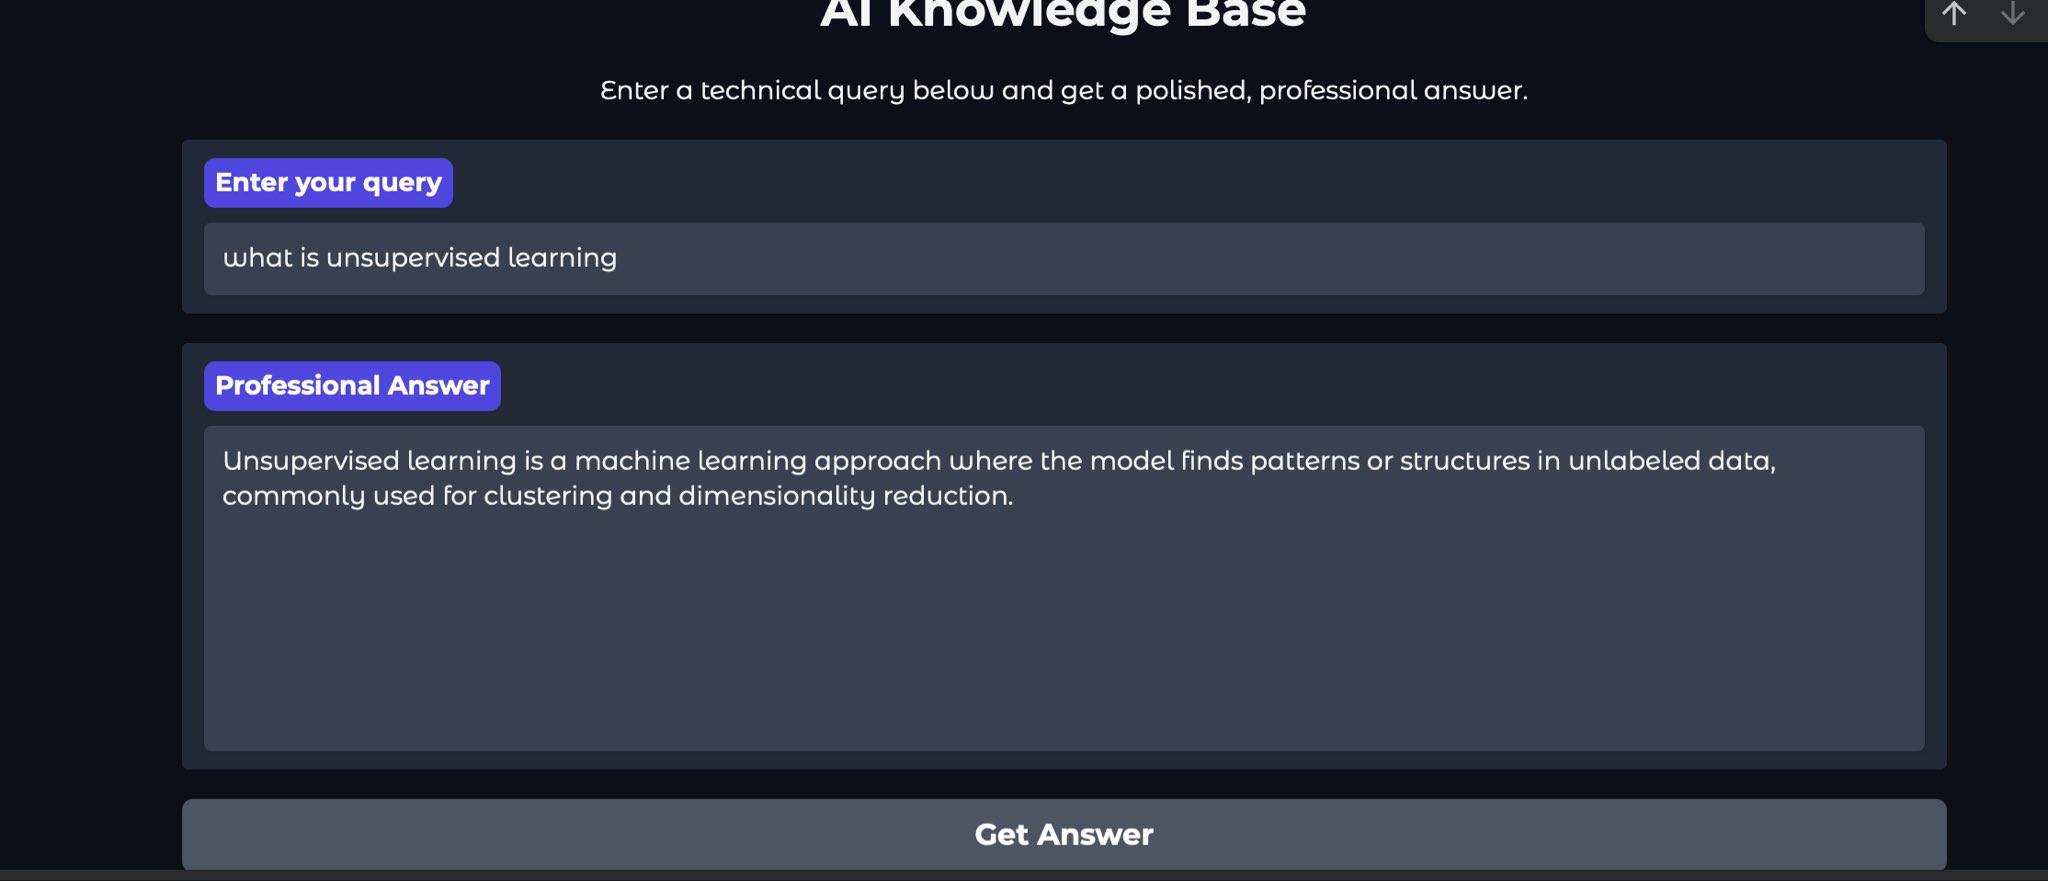
Task: Click the word 'what' in the query
Action: pyautogui.click(x=257, y=258)
